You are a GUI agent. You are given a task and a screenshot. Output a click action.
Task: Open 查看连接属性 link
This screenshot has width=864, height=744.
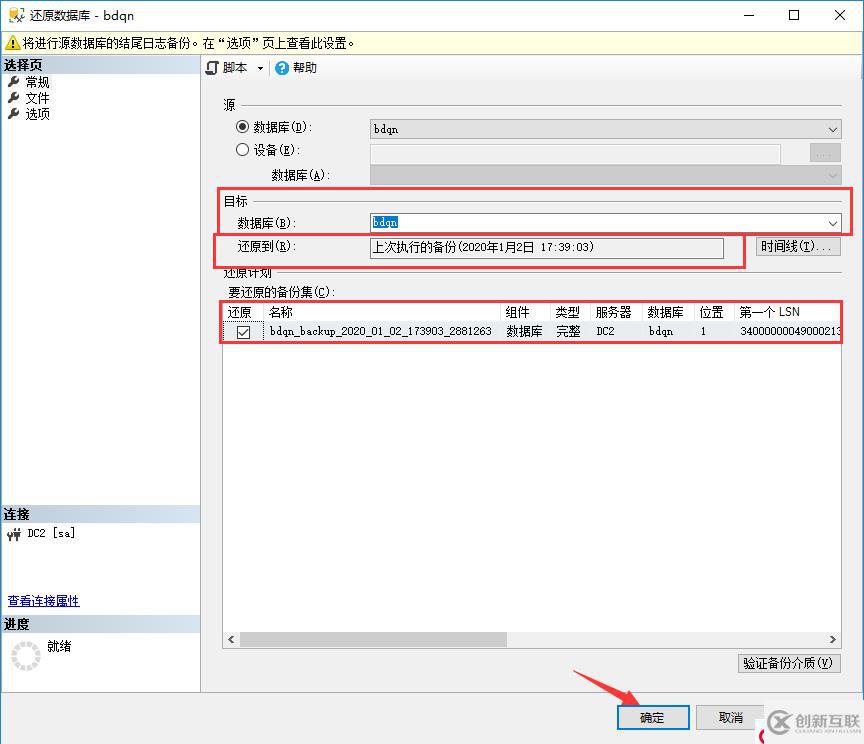[44, 601]
